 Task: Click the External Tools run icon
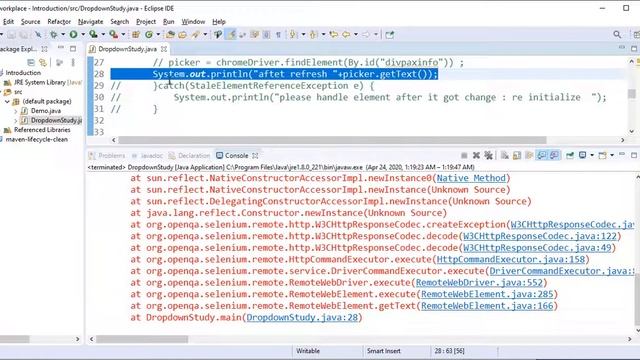pos(113,35)
